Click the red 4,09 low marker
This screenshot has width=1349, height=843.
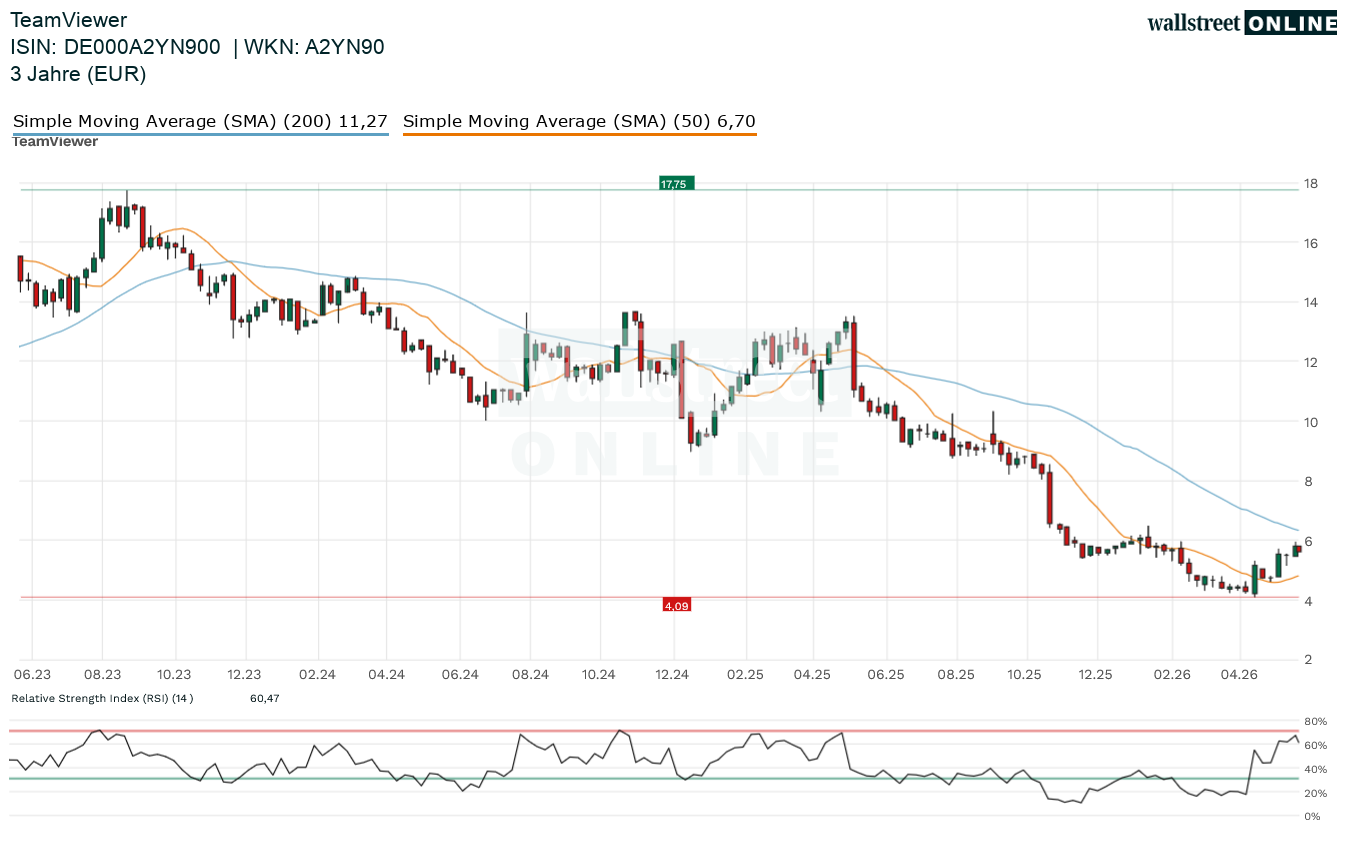[x=677, y=605]
